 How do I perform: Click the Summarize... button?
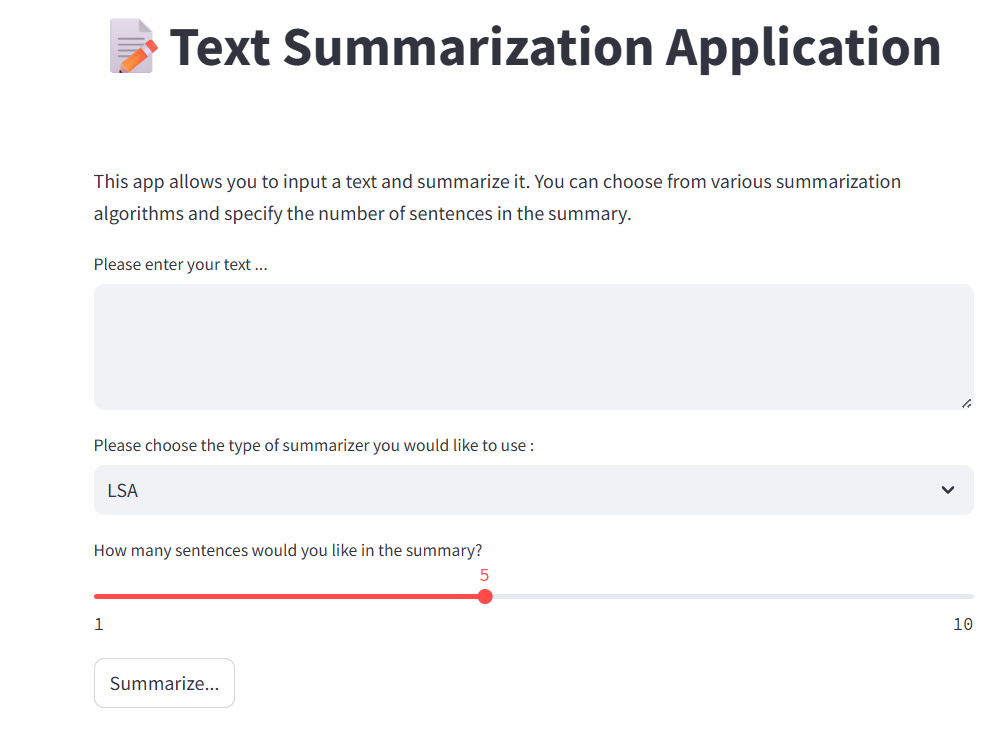click(x=165, y=683)
